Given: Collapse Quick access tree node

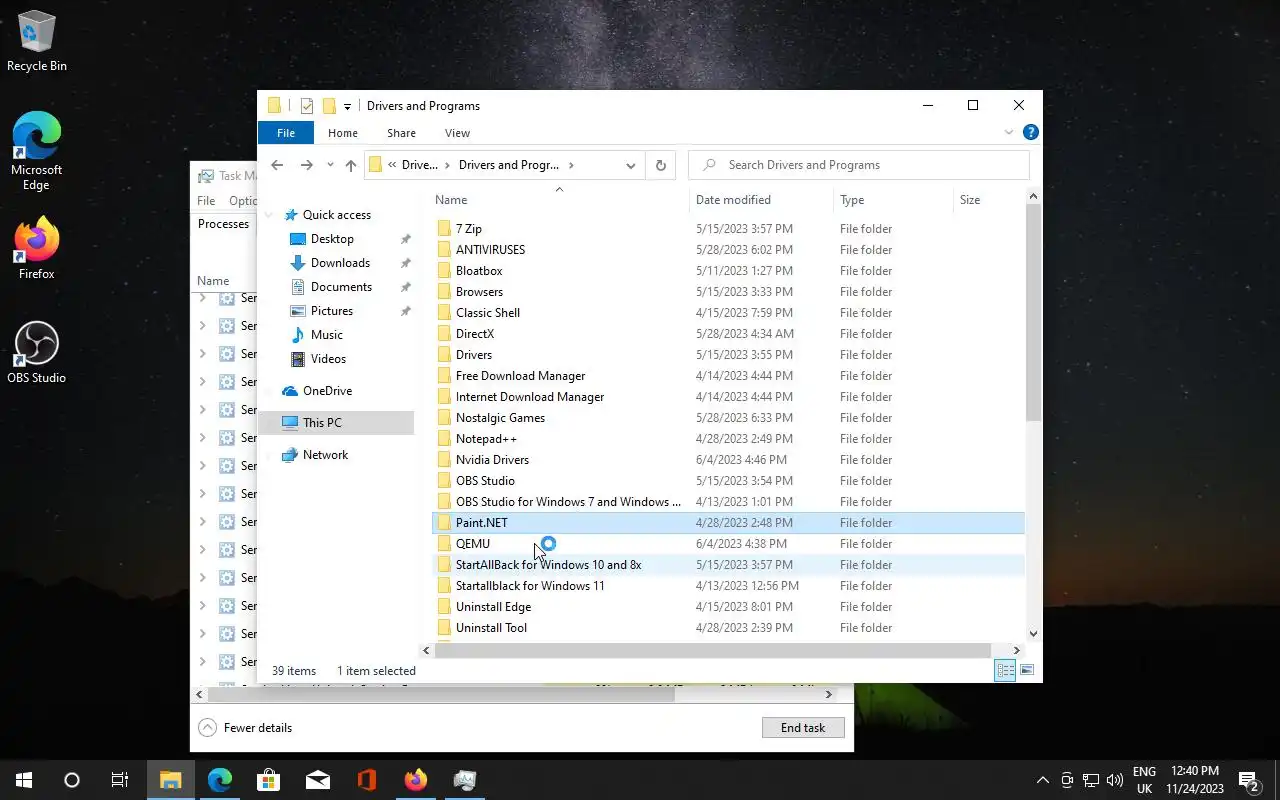Looking at the screenshot, I should pyautogui.click(x=269, y=215).
